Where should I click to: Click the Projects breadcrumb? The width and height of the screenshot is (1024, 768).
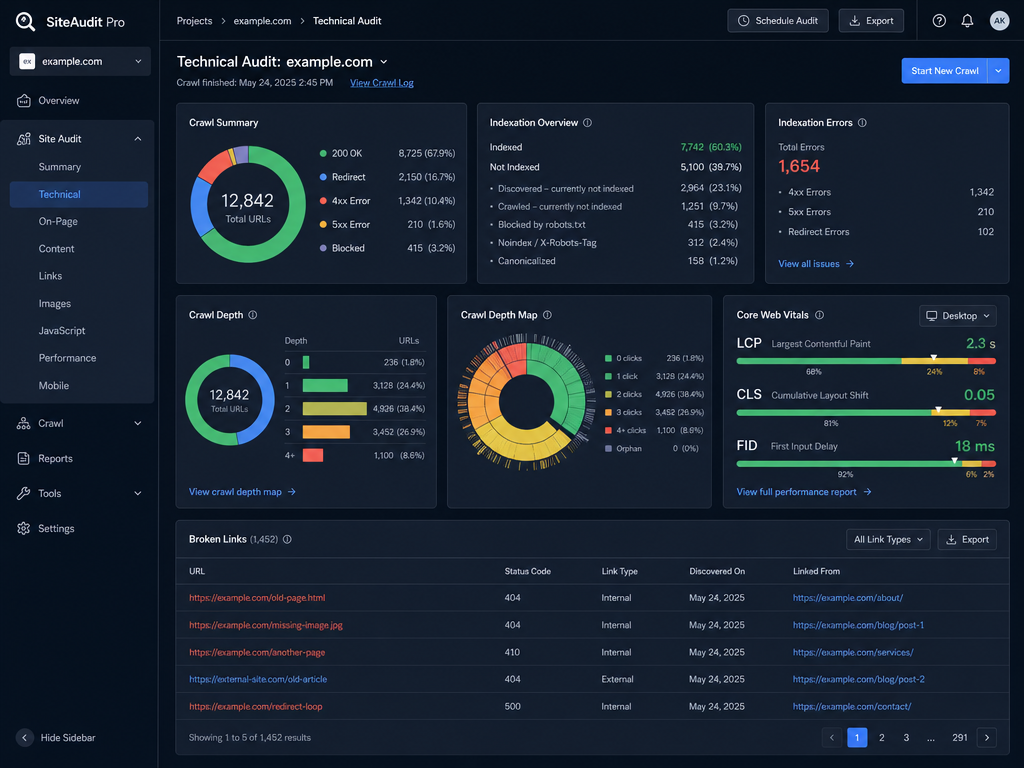(x=195, y=21)
